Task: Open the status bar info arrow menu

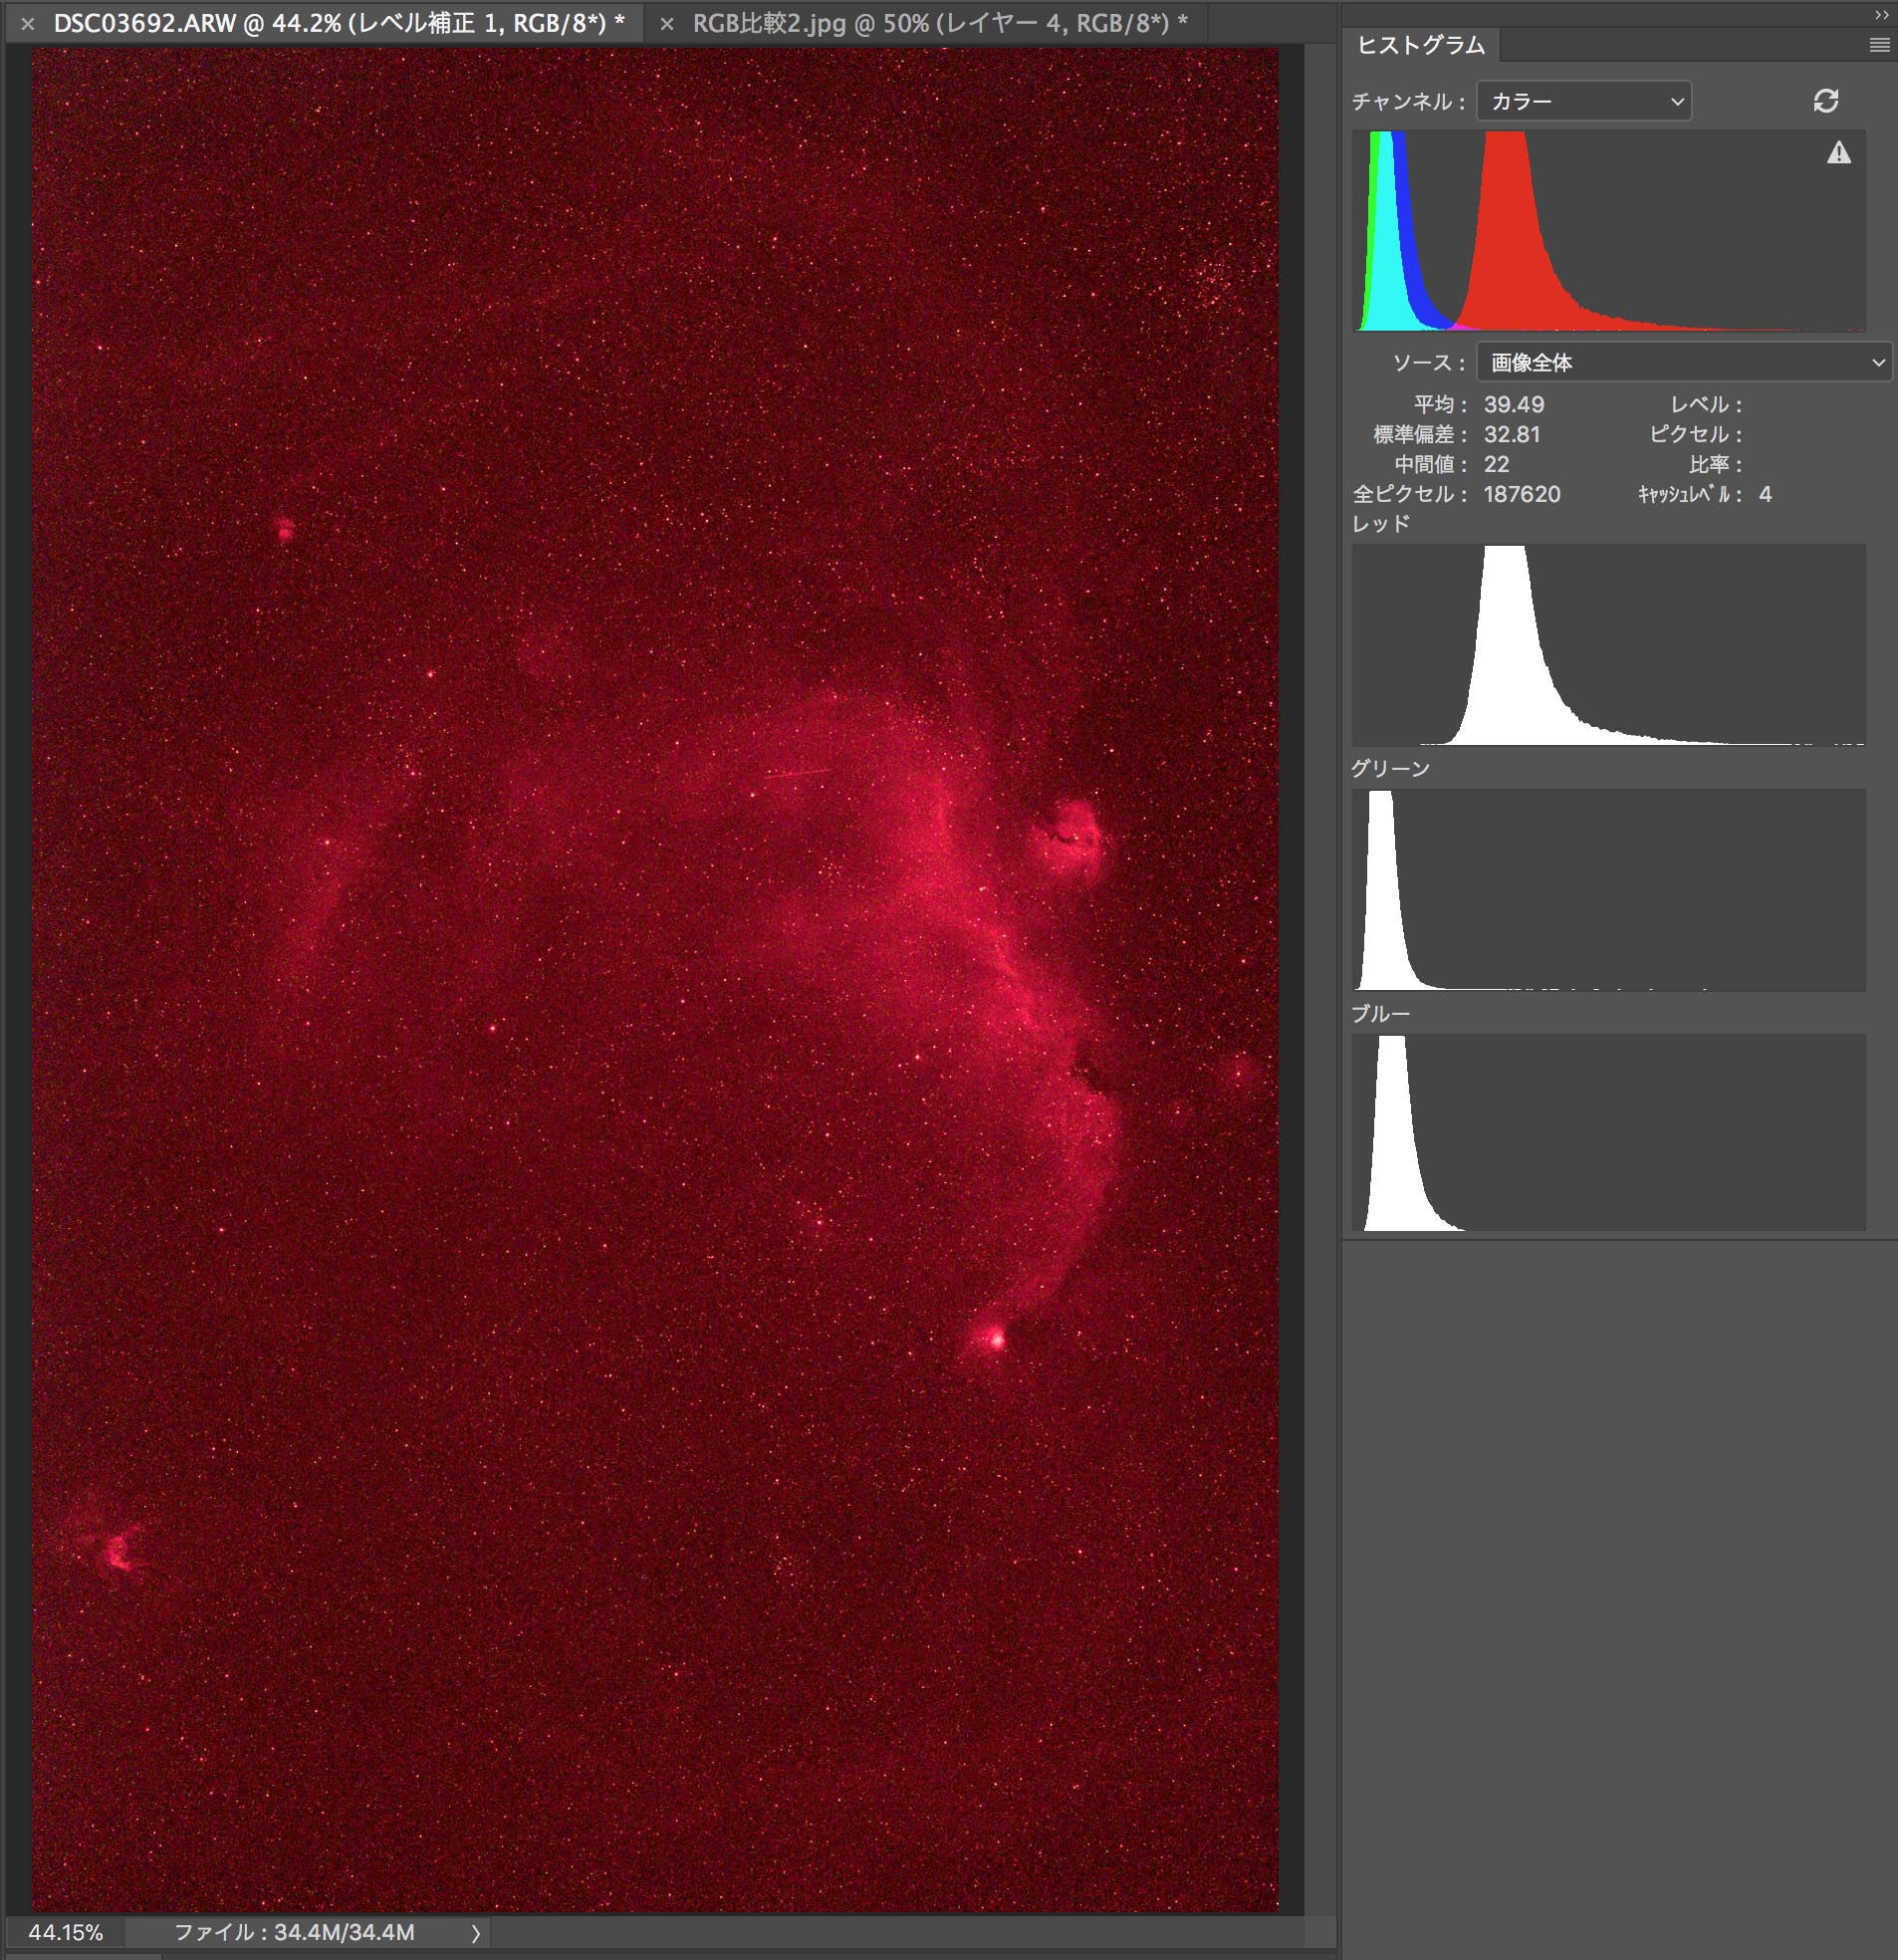Action: (476, 1933)
